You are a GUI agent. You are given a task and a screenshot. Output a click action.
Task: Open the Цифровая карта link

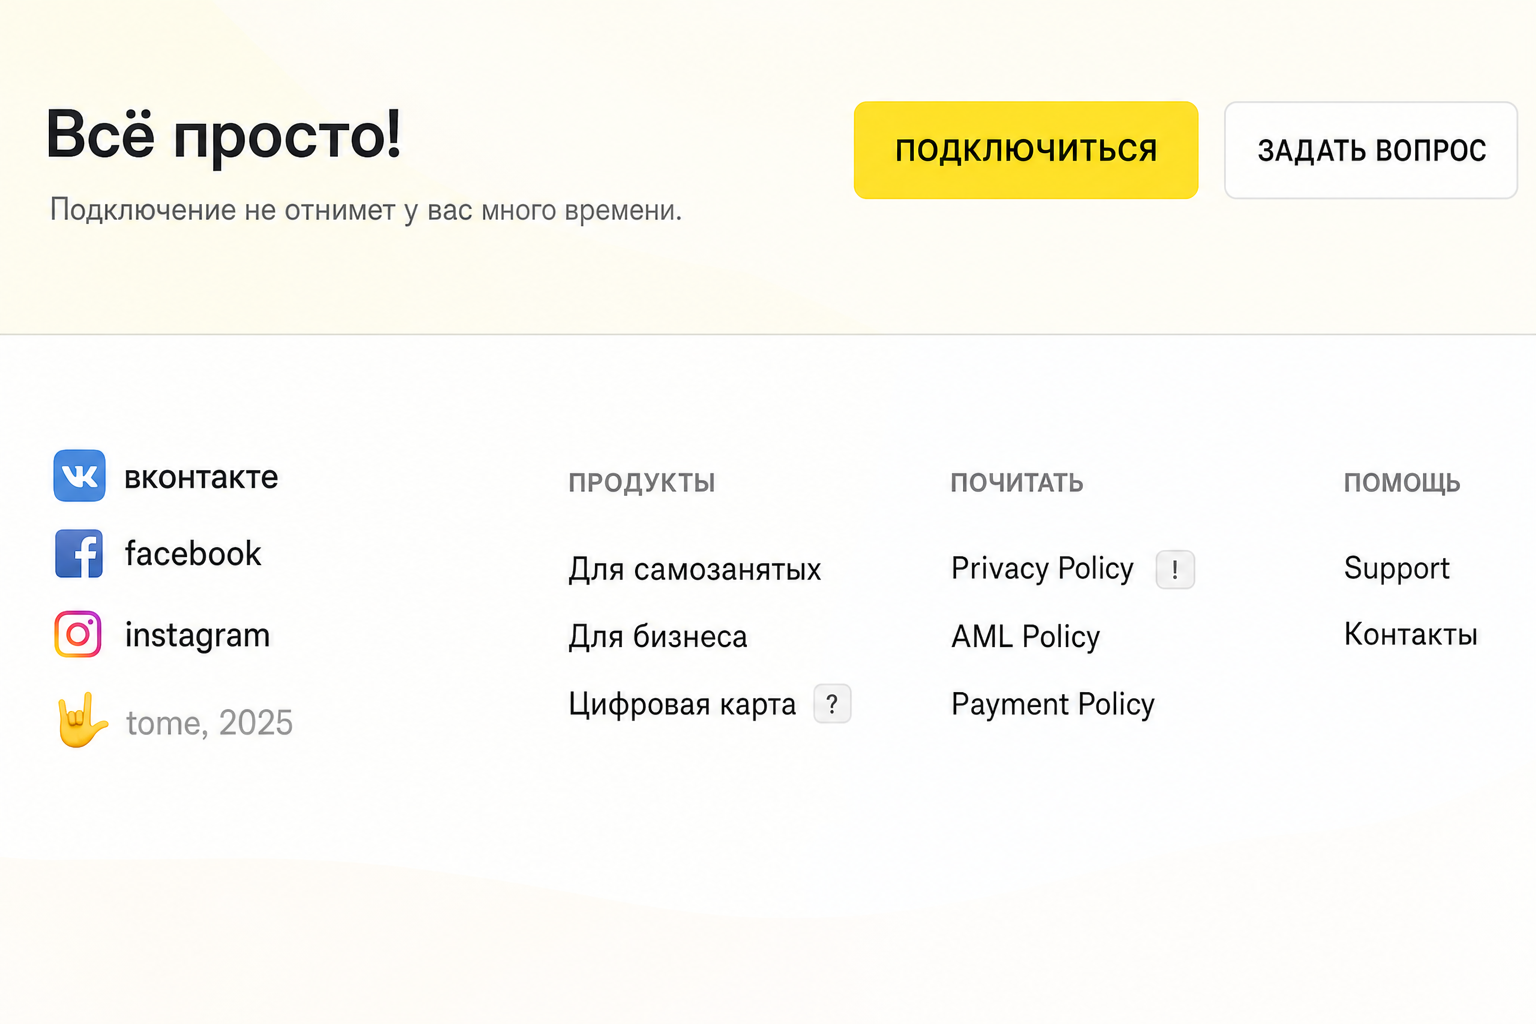682,704
